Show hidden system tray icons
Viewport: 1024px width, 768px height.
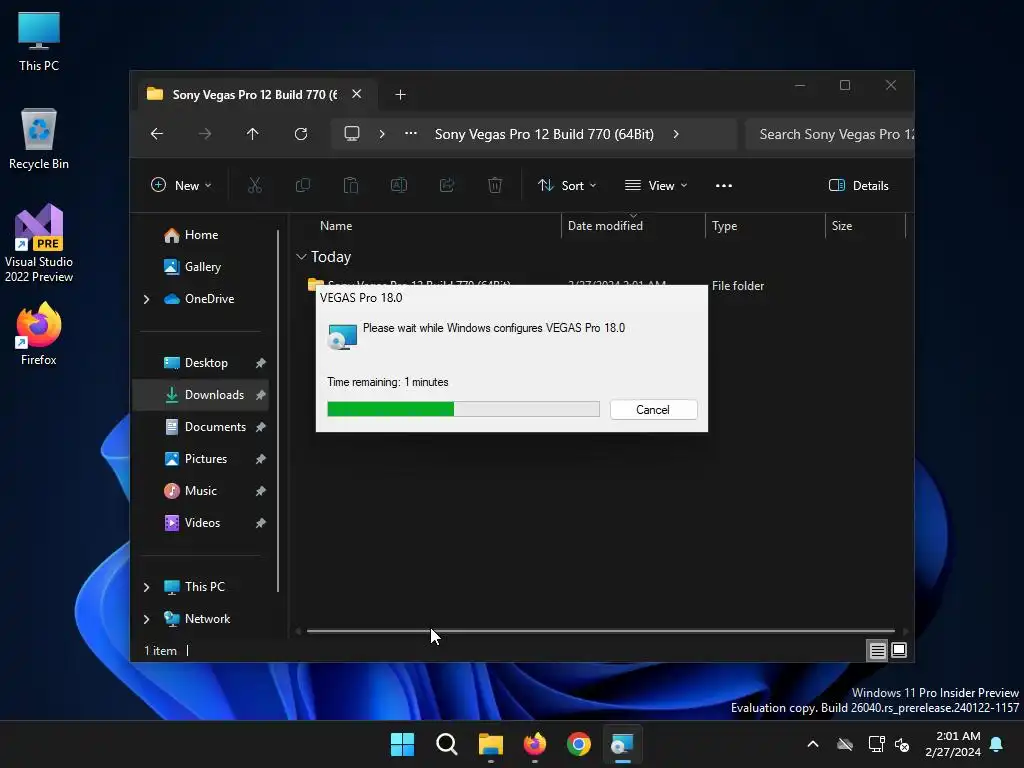813,744
